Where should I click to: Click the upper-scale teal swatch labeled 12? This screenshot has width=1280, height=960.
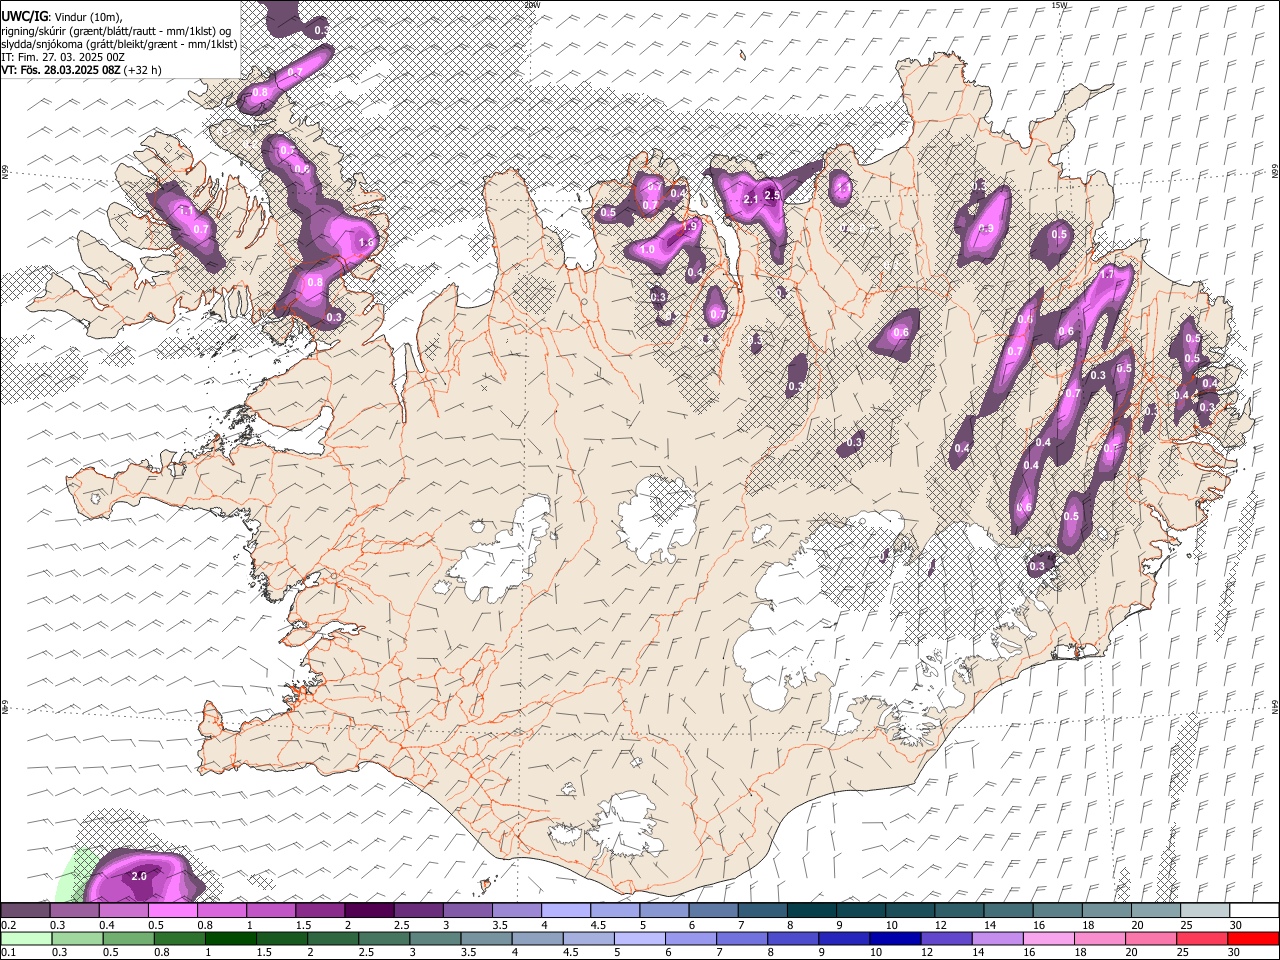click(959, 910)
